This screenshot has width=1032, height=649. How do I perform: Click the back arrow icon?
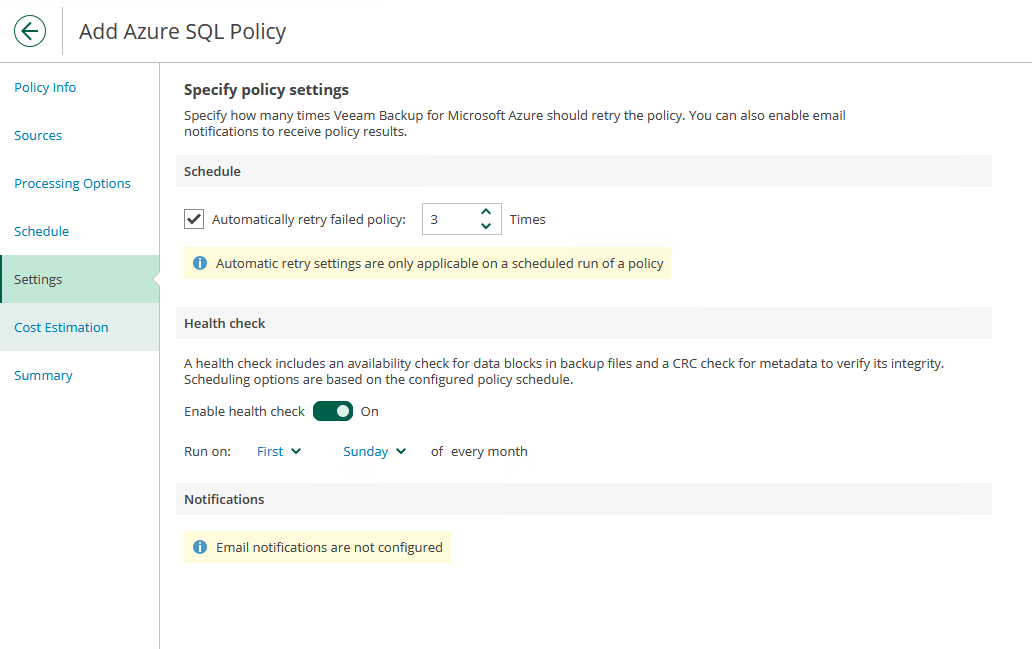coord(30,31)
